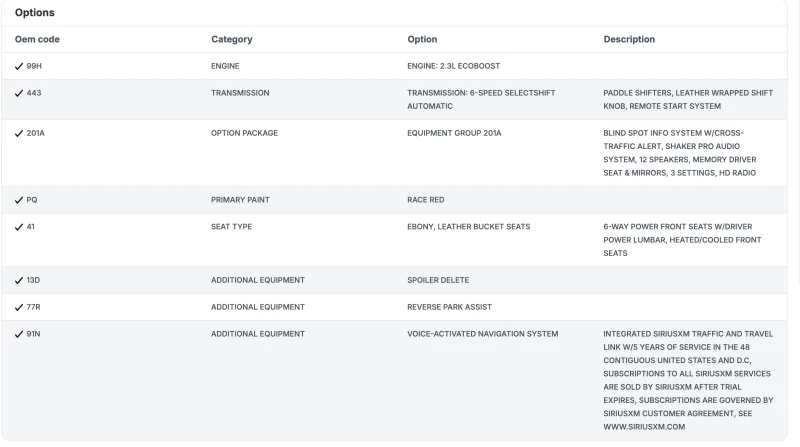Click the SPOILER DELETE option cell
This screenshot has height=447, width=800.
pyautogui.click(x=438, y=280)
